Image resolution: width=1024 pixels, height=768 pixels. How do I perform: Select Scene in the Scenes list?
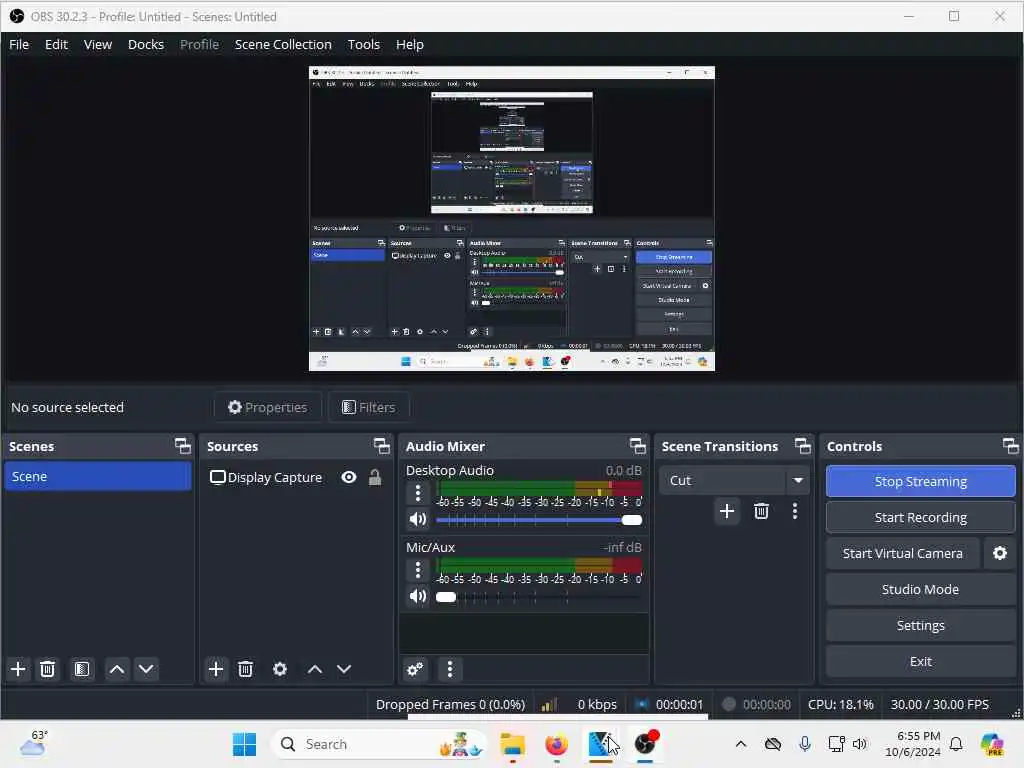click(x=98, y=477)
